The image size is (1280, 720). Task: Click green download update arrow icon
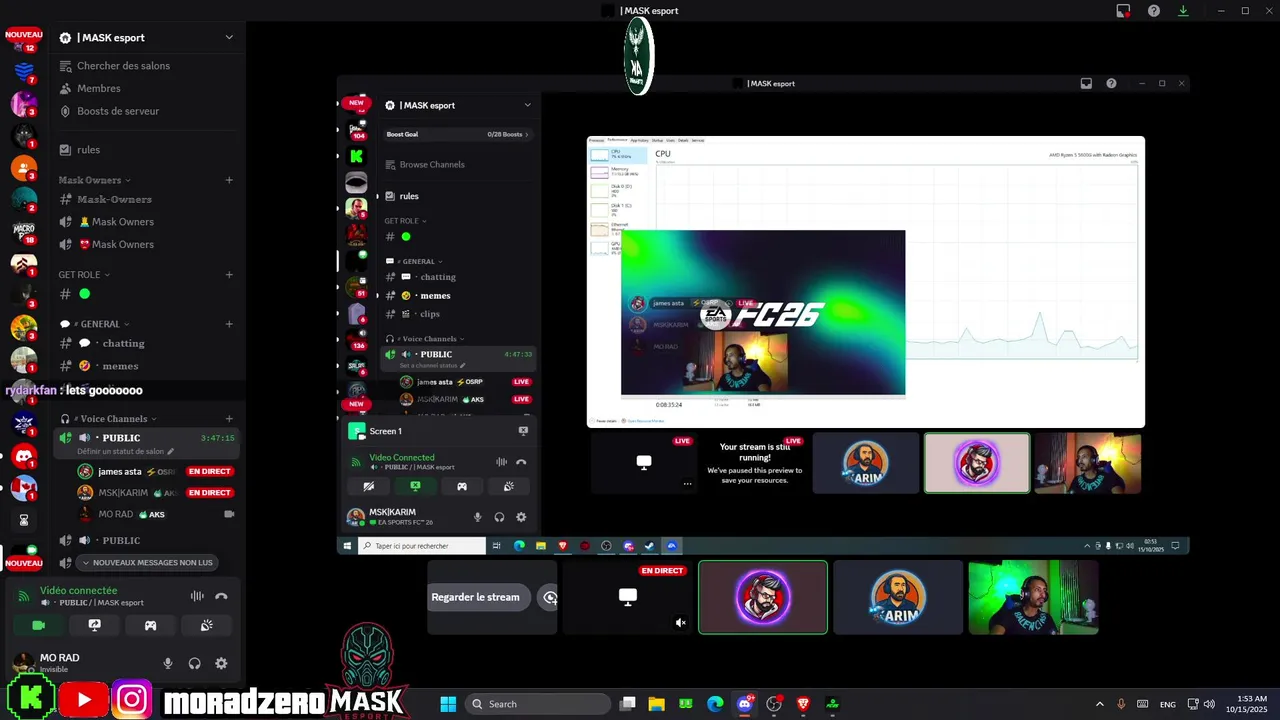pyautogui.click(x=1183, y=11)
